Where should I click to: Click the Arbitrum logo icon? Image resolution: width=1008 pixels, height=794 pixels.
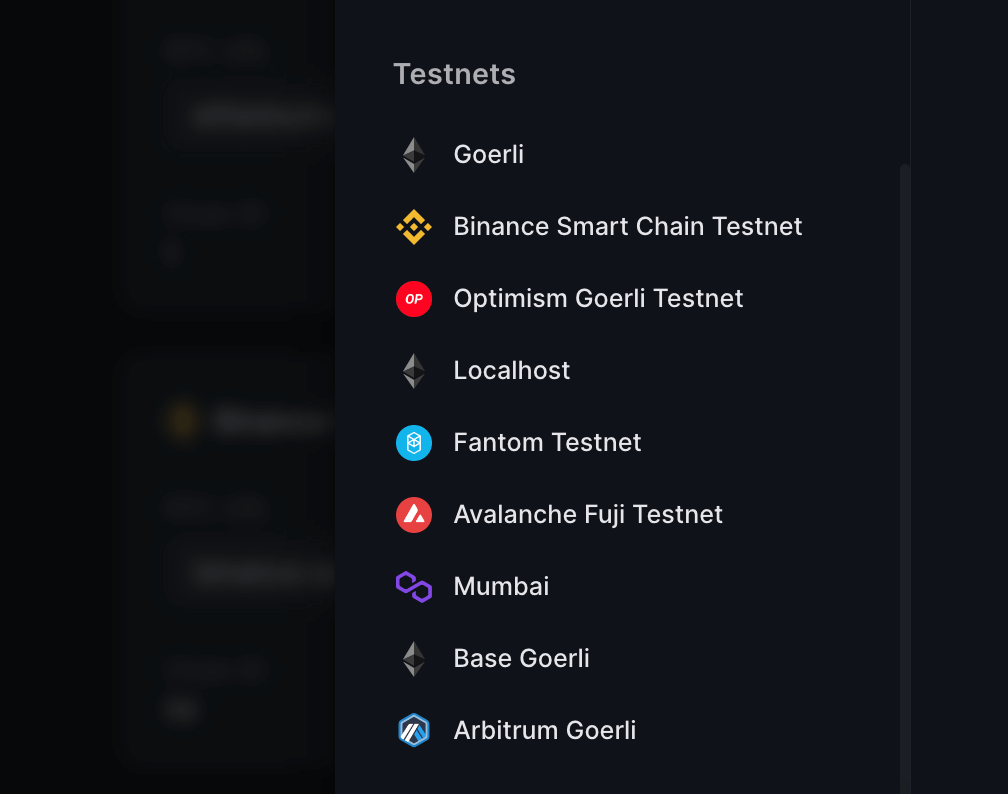tap(413, 731)
